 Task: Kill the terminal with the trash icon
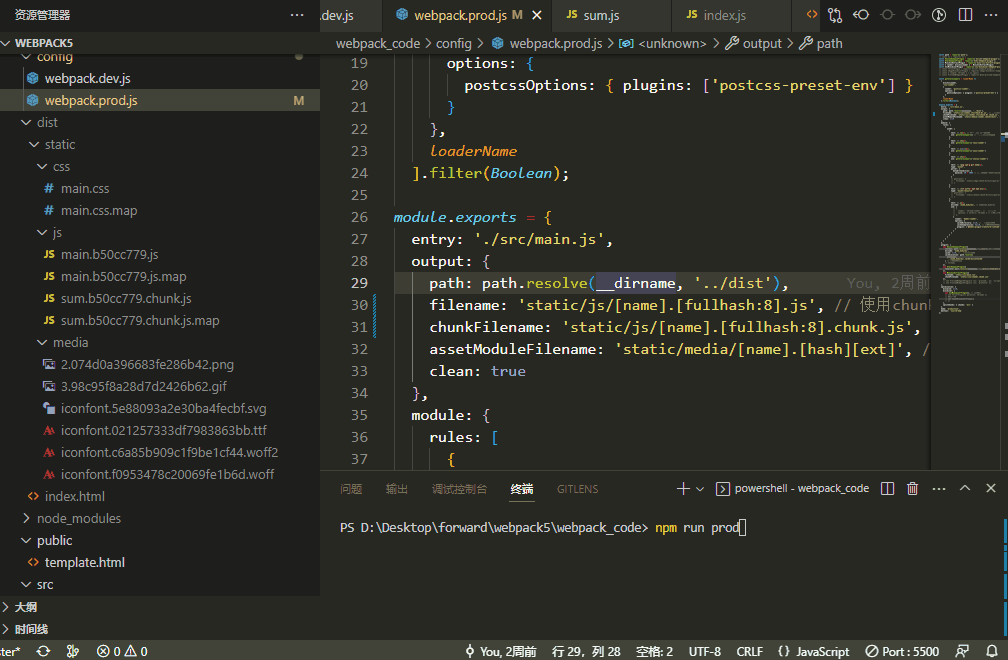912,489
